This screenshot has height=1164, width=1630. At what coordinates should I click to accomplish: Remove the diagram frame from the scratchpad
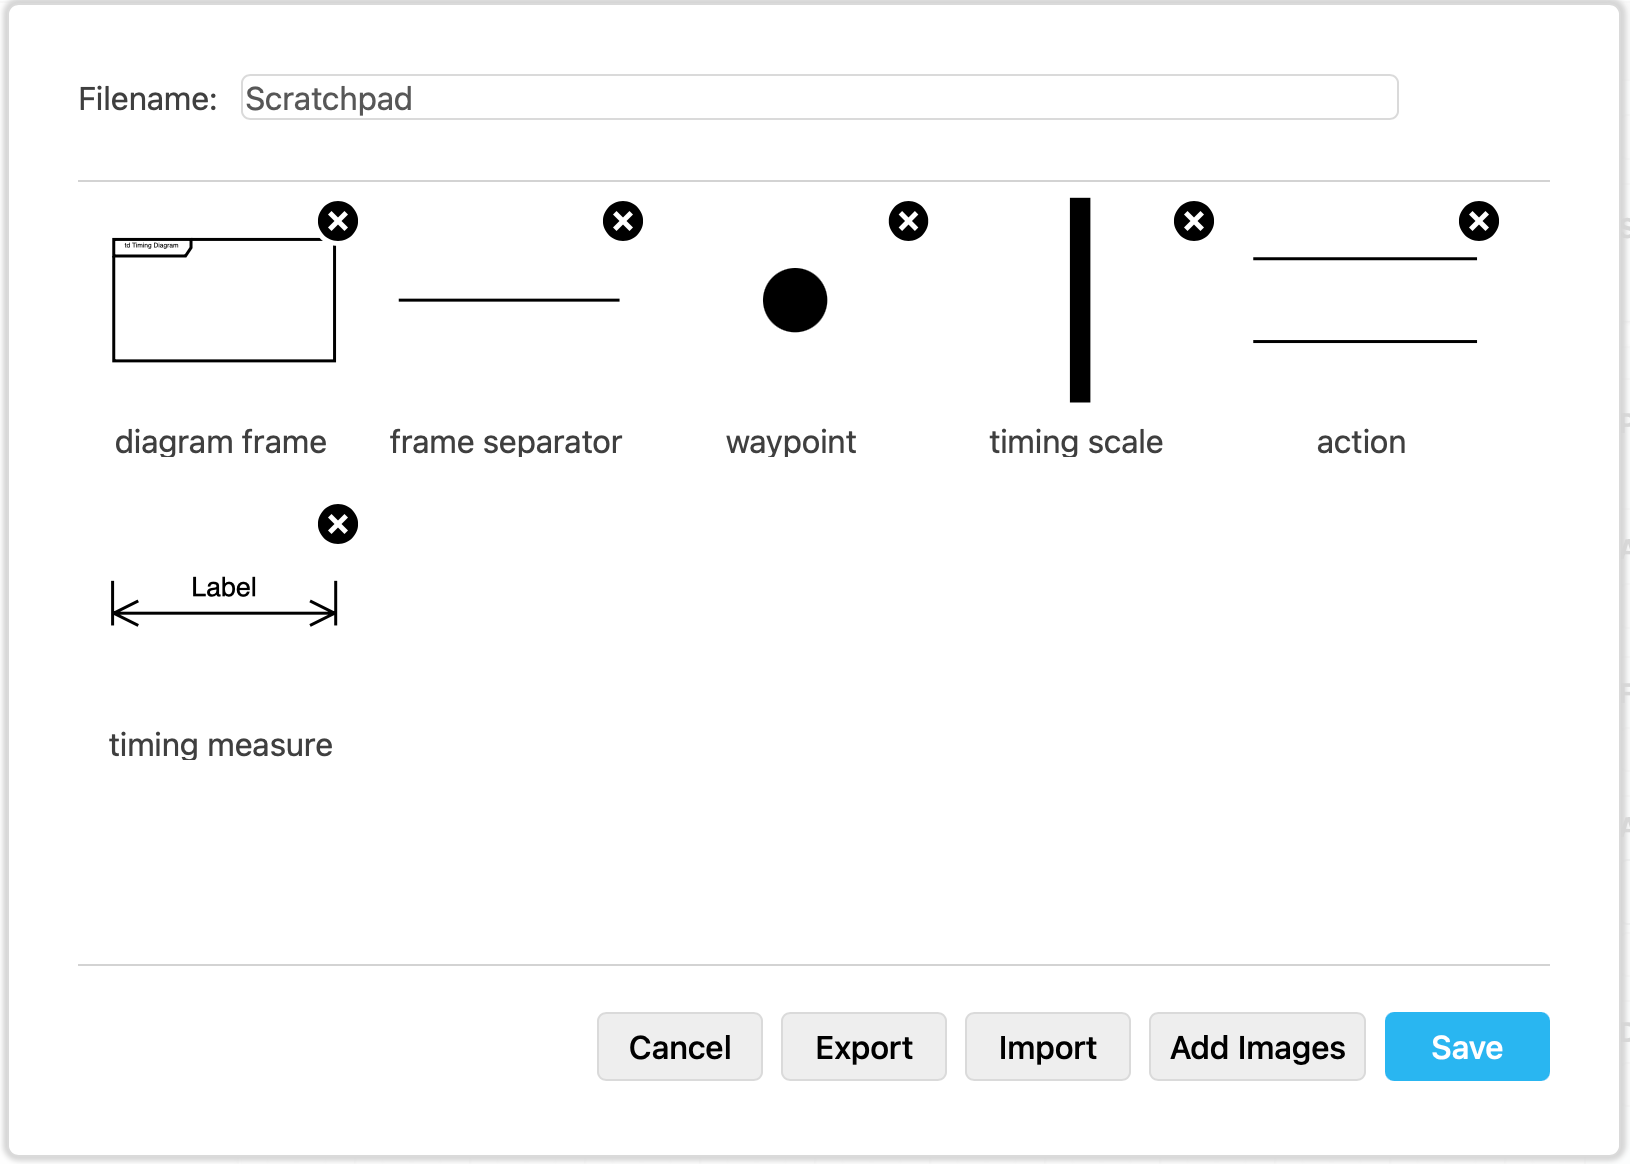pyautogui.click(x=338, y=221)
